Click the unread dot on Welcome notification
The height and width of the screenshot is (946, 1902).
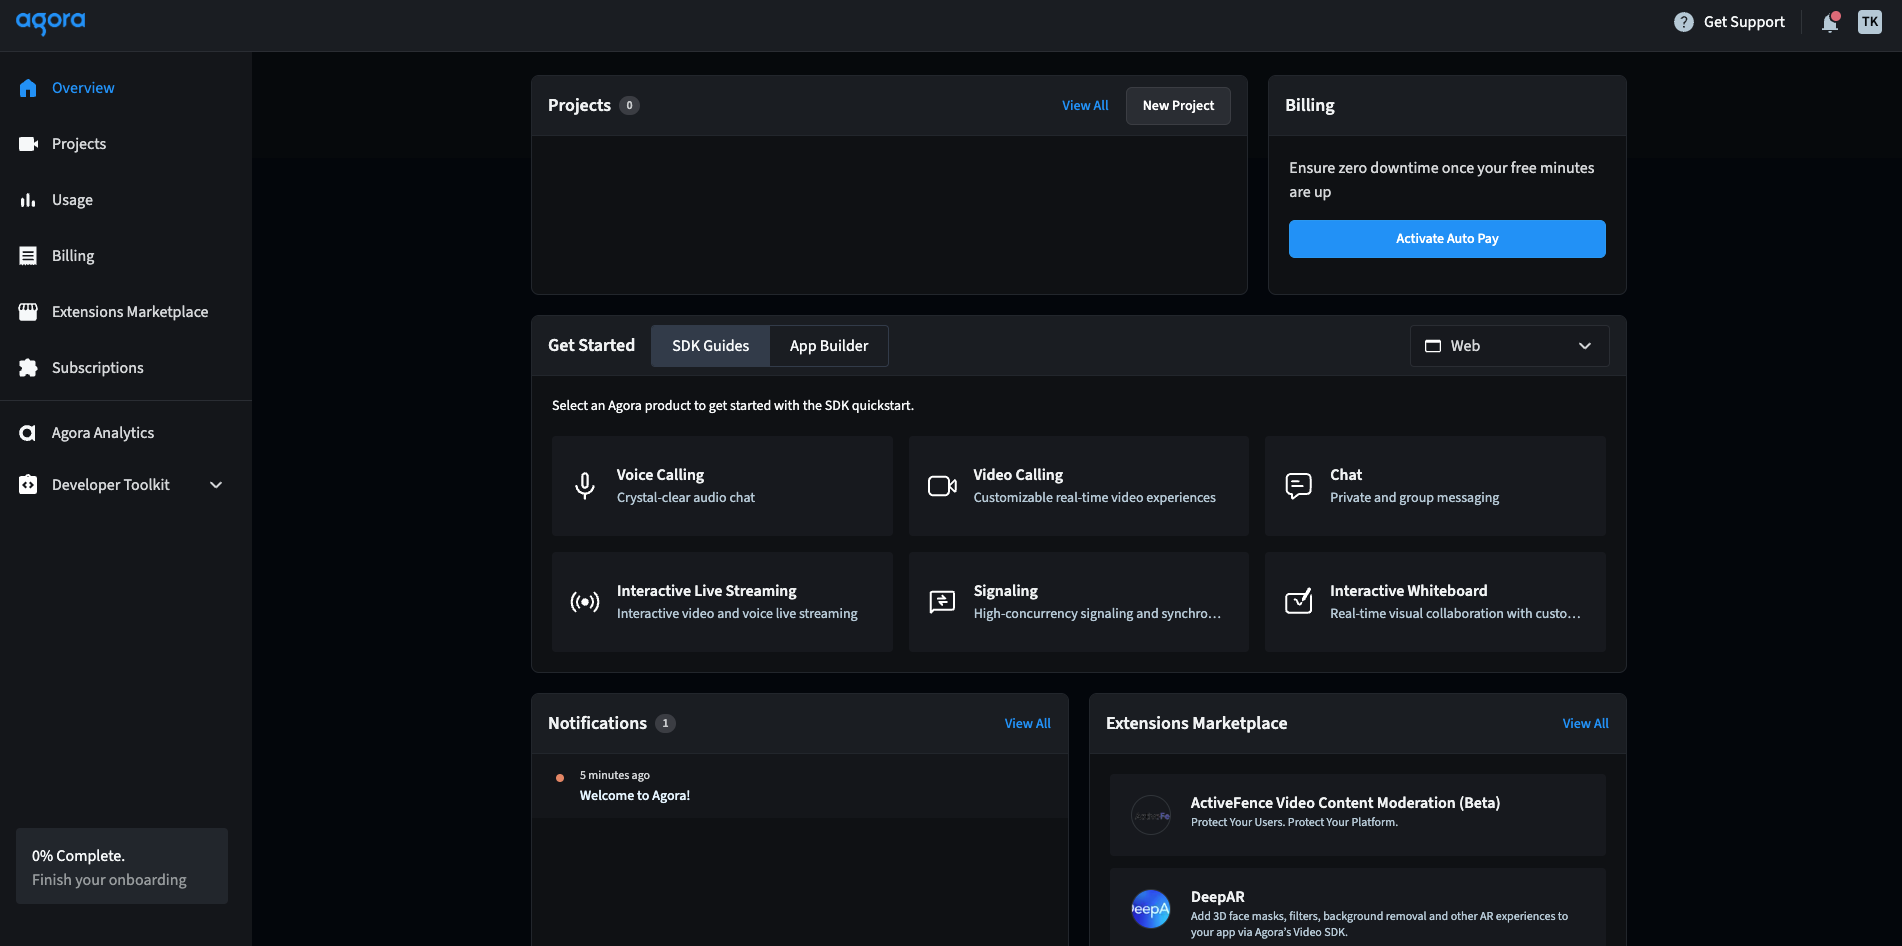[560, 778]
